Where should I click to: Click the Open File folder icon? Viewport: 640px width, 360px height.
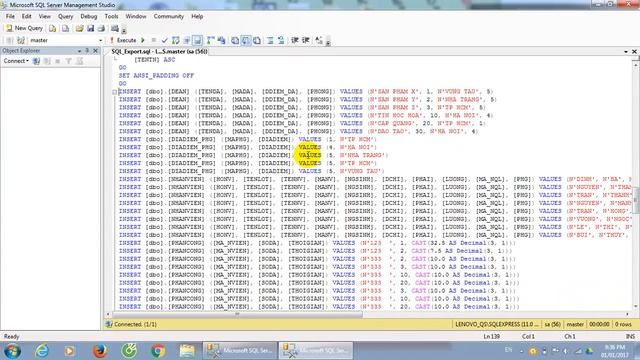[x=79, y=28]
